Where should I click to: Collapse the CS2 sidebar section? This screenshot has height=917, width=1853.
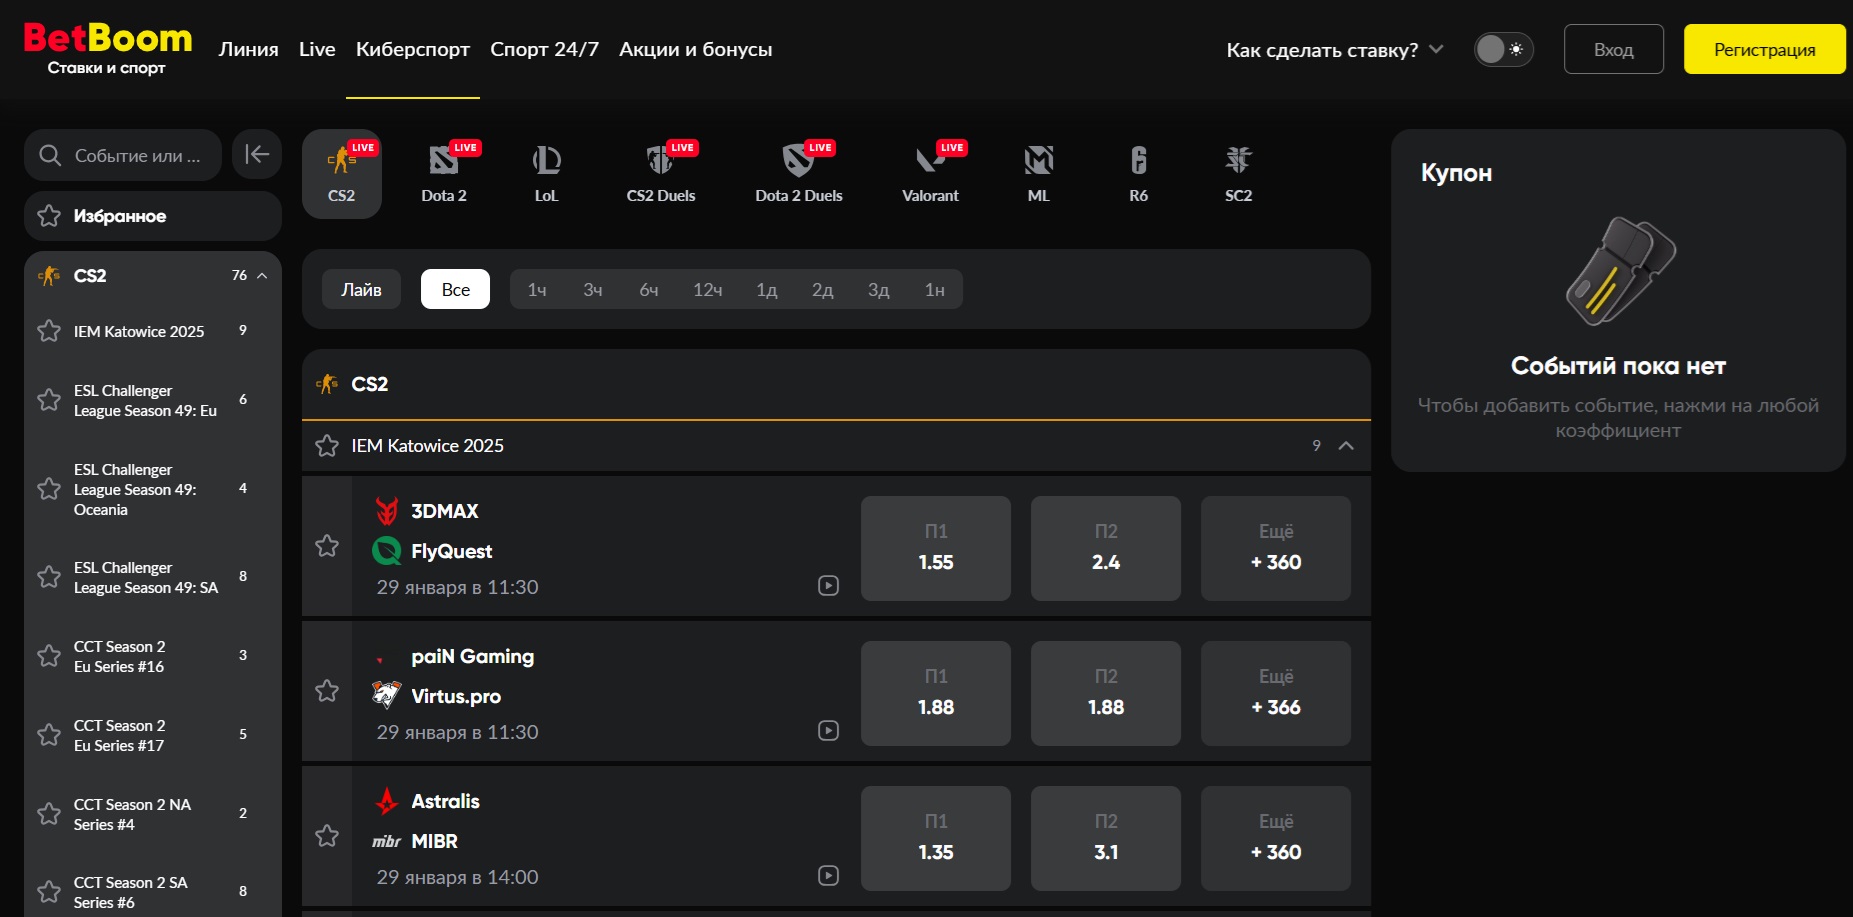[262, 276]
